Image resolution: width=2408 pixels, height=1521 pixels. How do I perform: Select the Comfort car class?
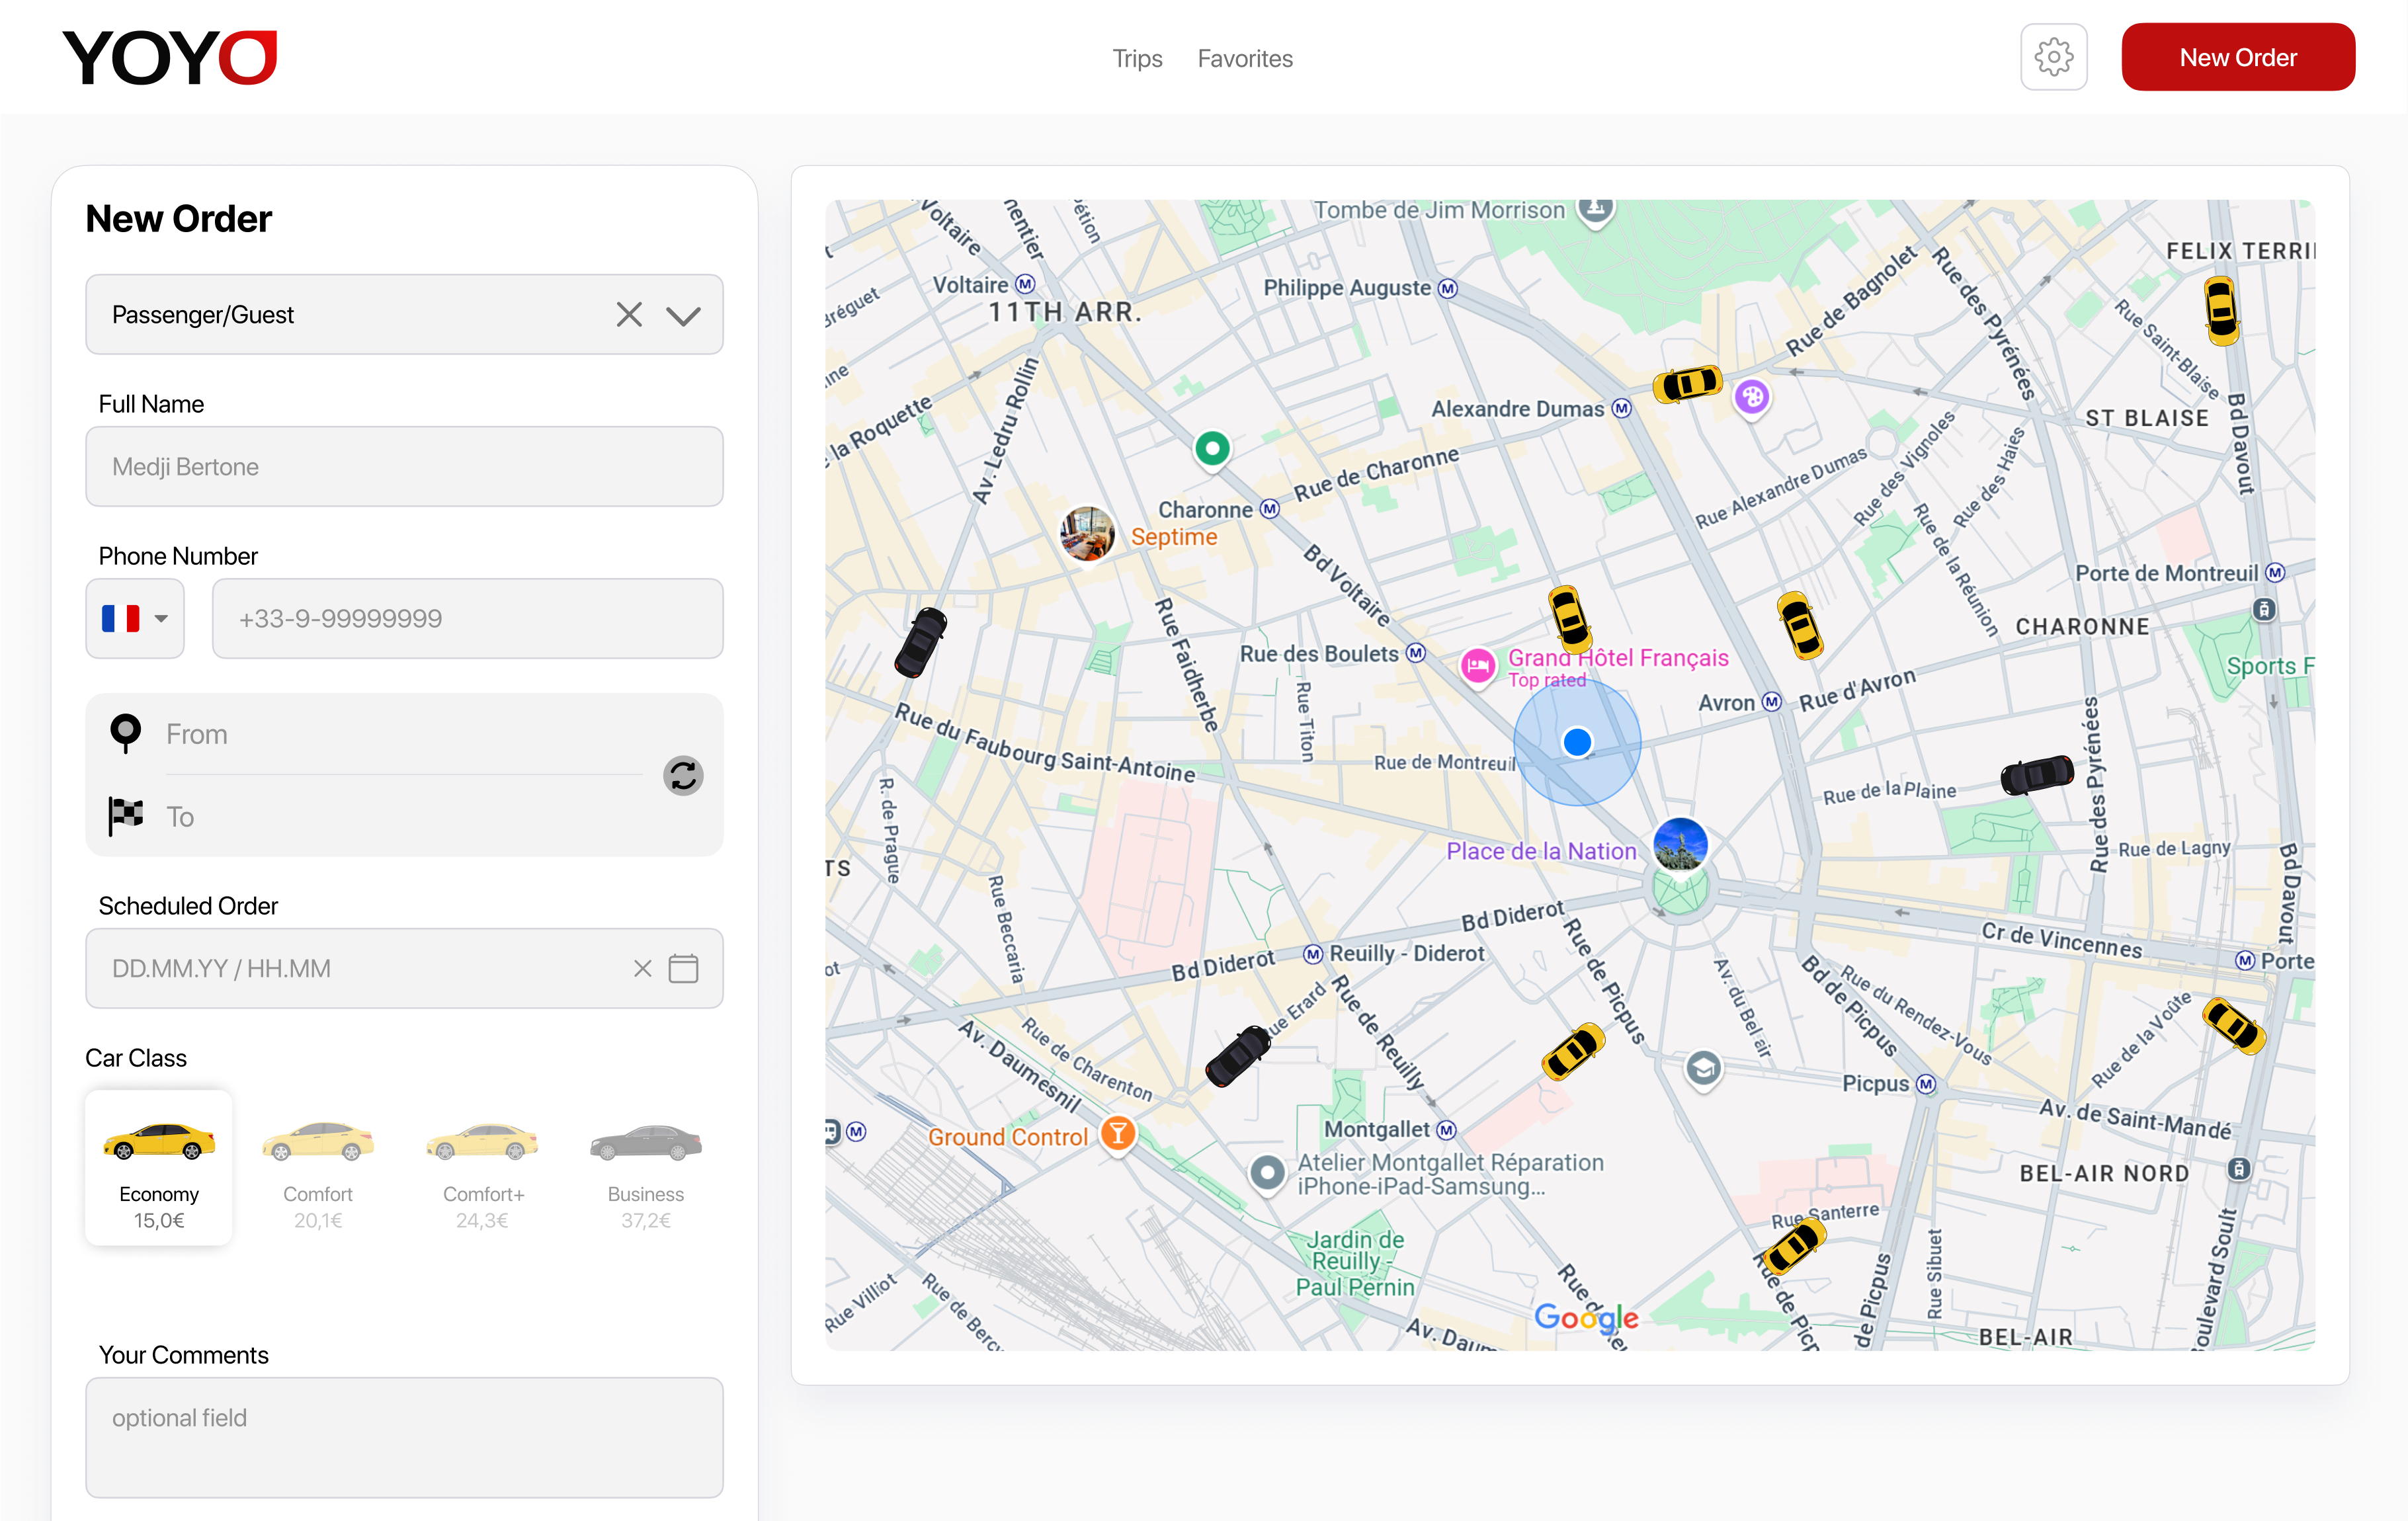[x=318, y=1167]
